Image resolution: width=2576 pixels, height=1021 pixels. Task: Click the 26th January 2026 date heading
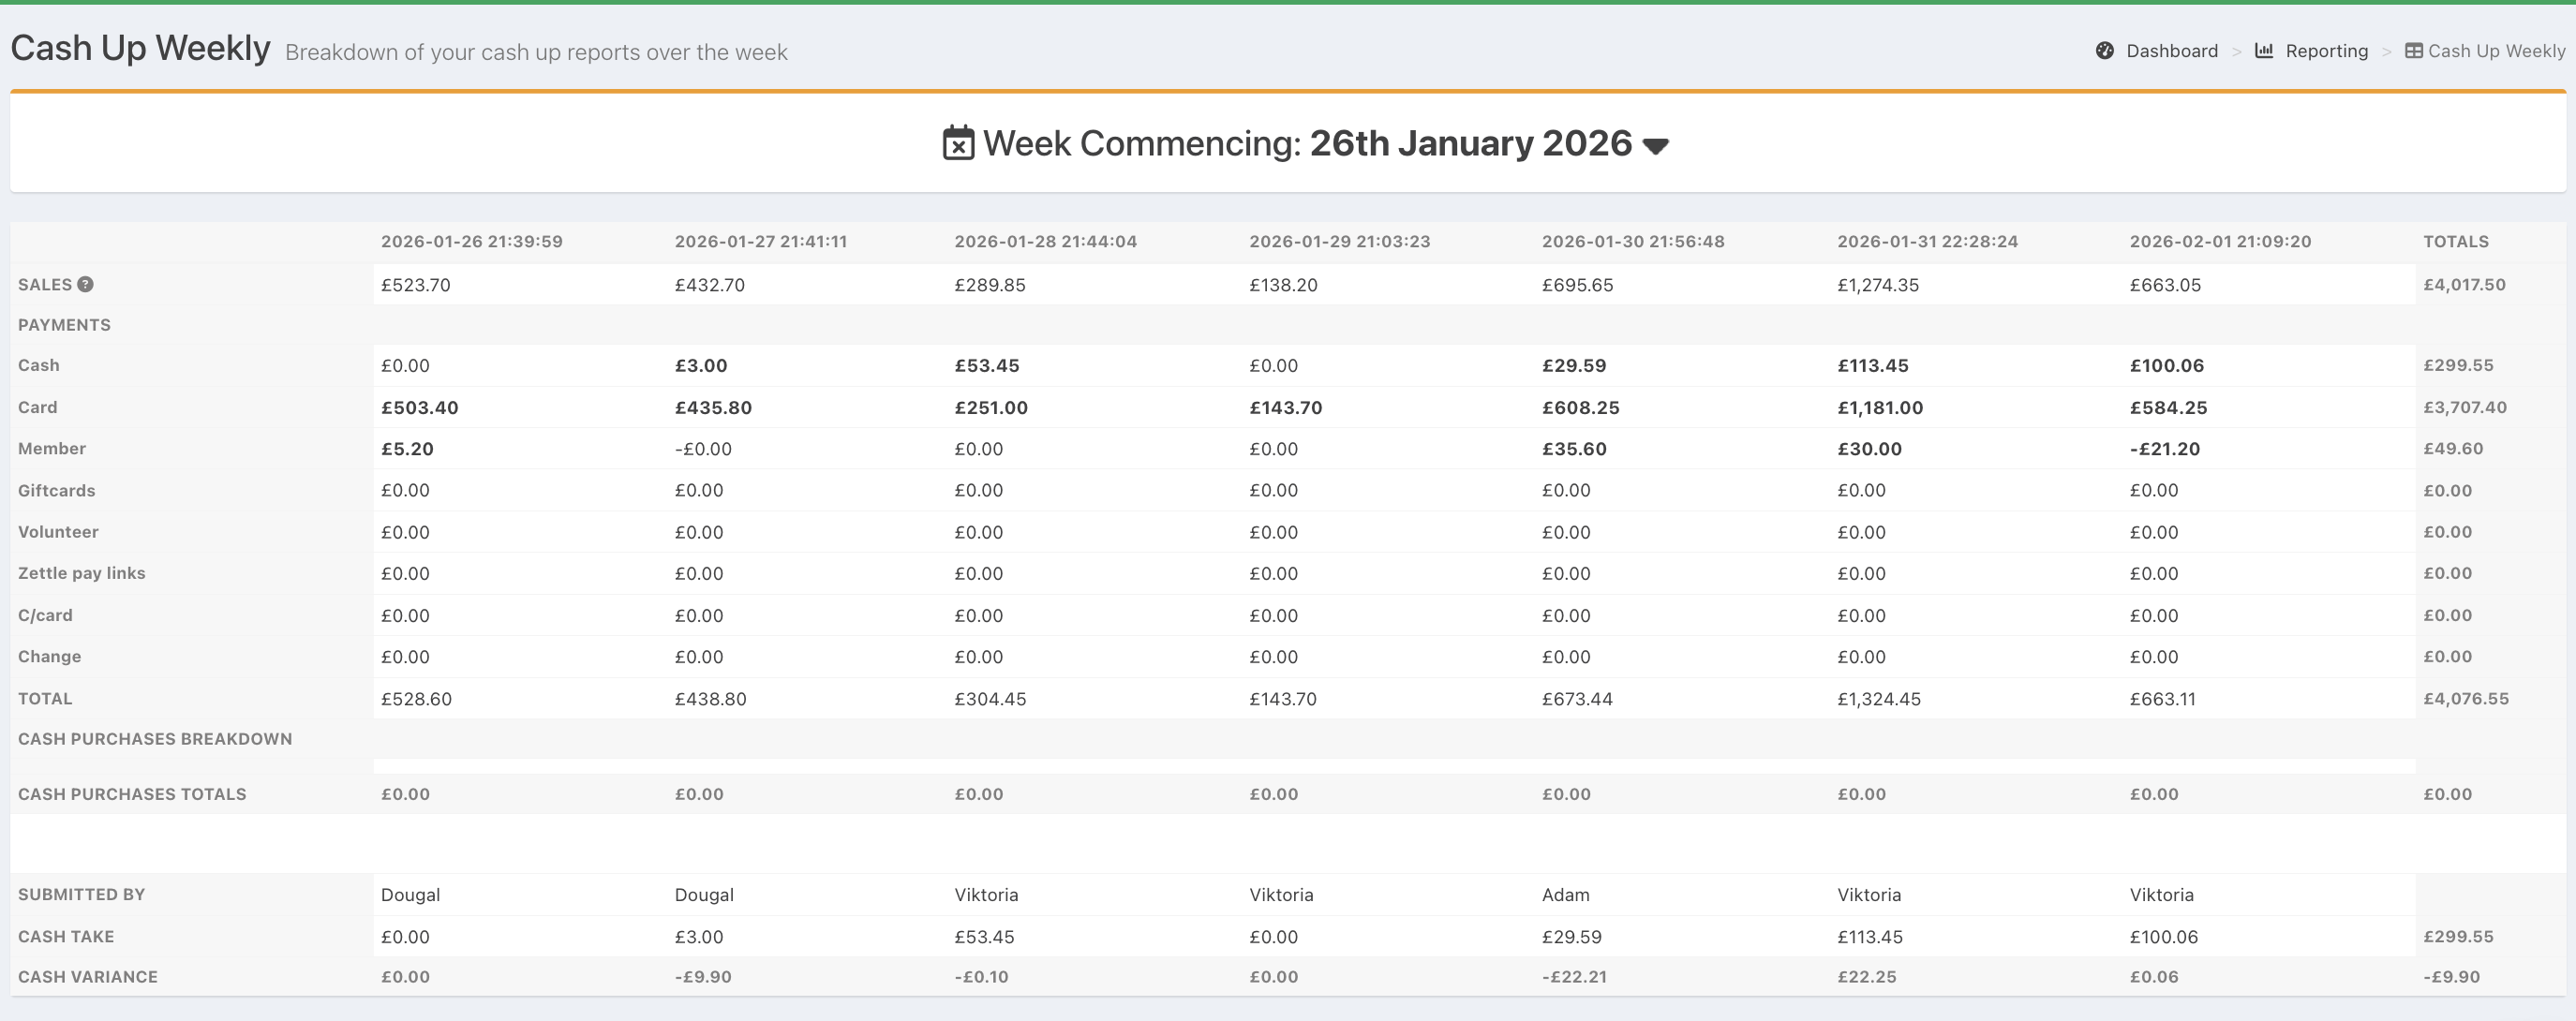click(1470, 144)
